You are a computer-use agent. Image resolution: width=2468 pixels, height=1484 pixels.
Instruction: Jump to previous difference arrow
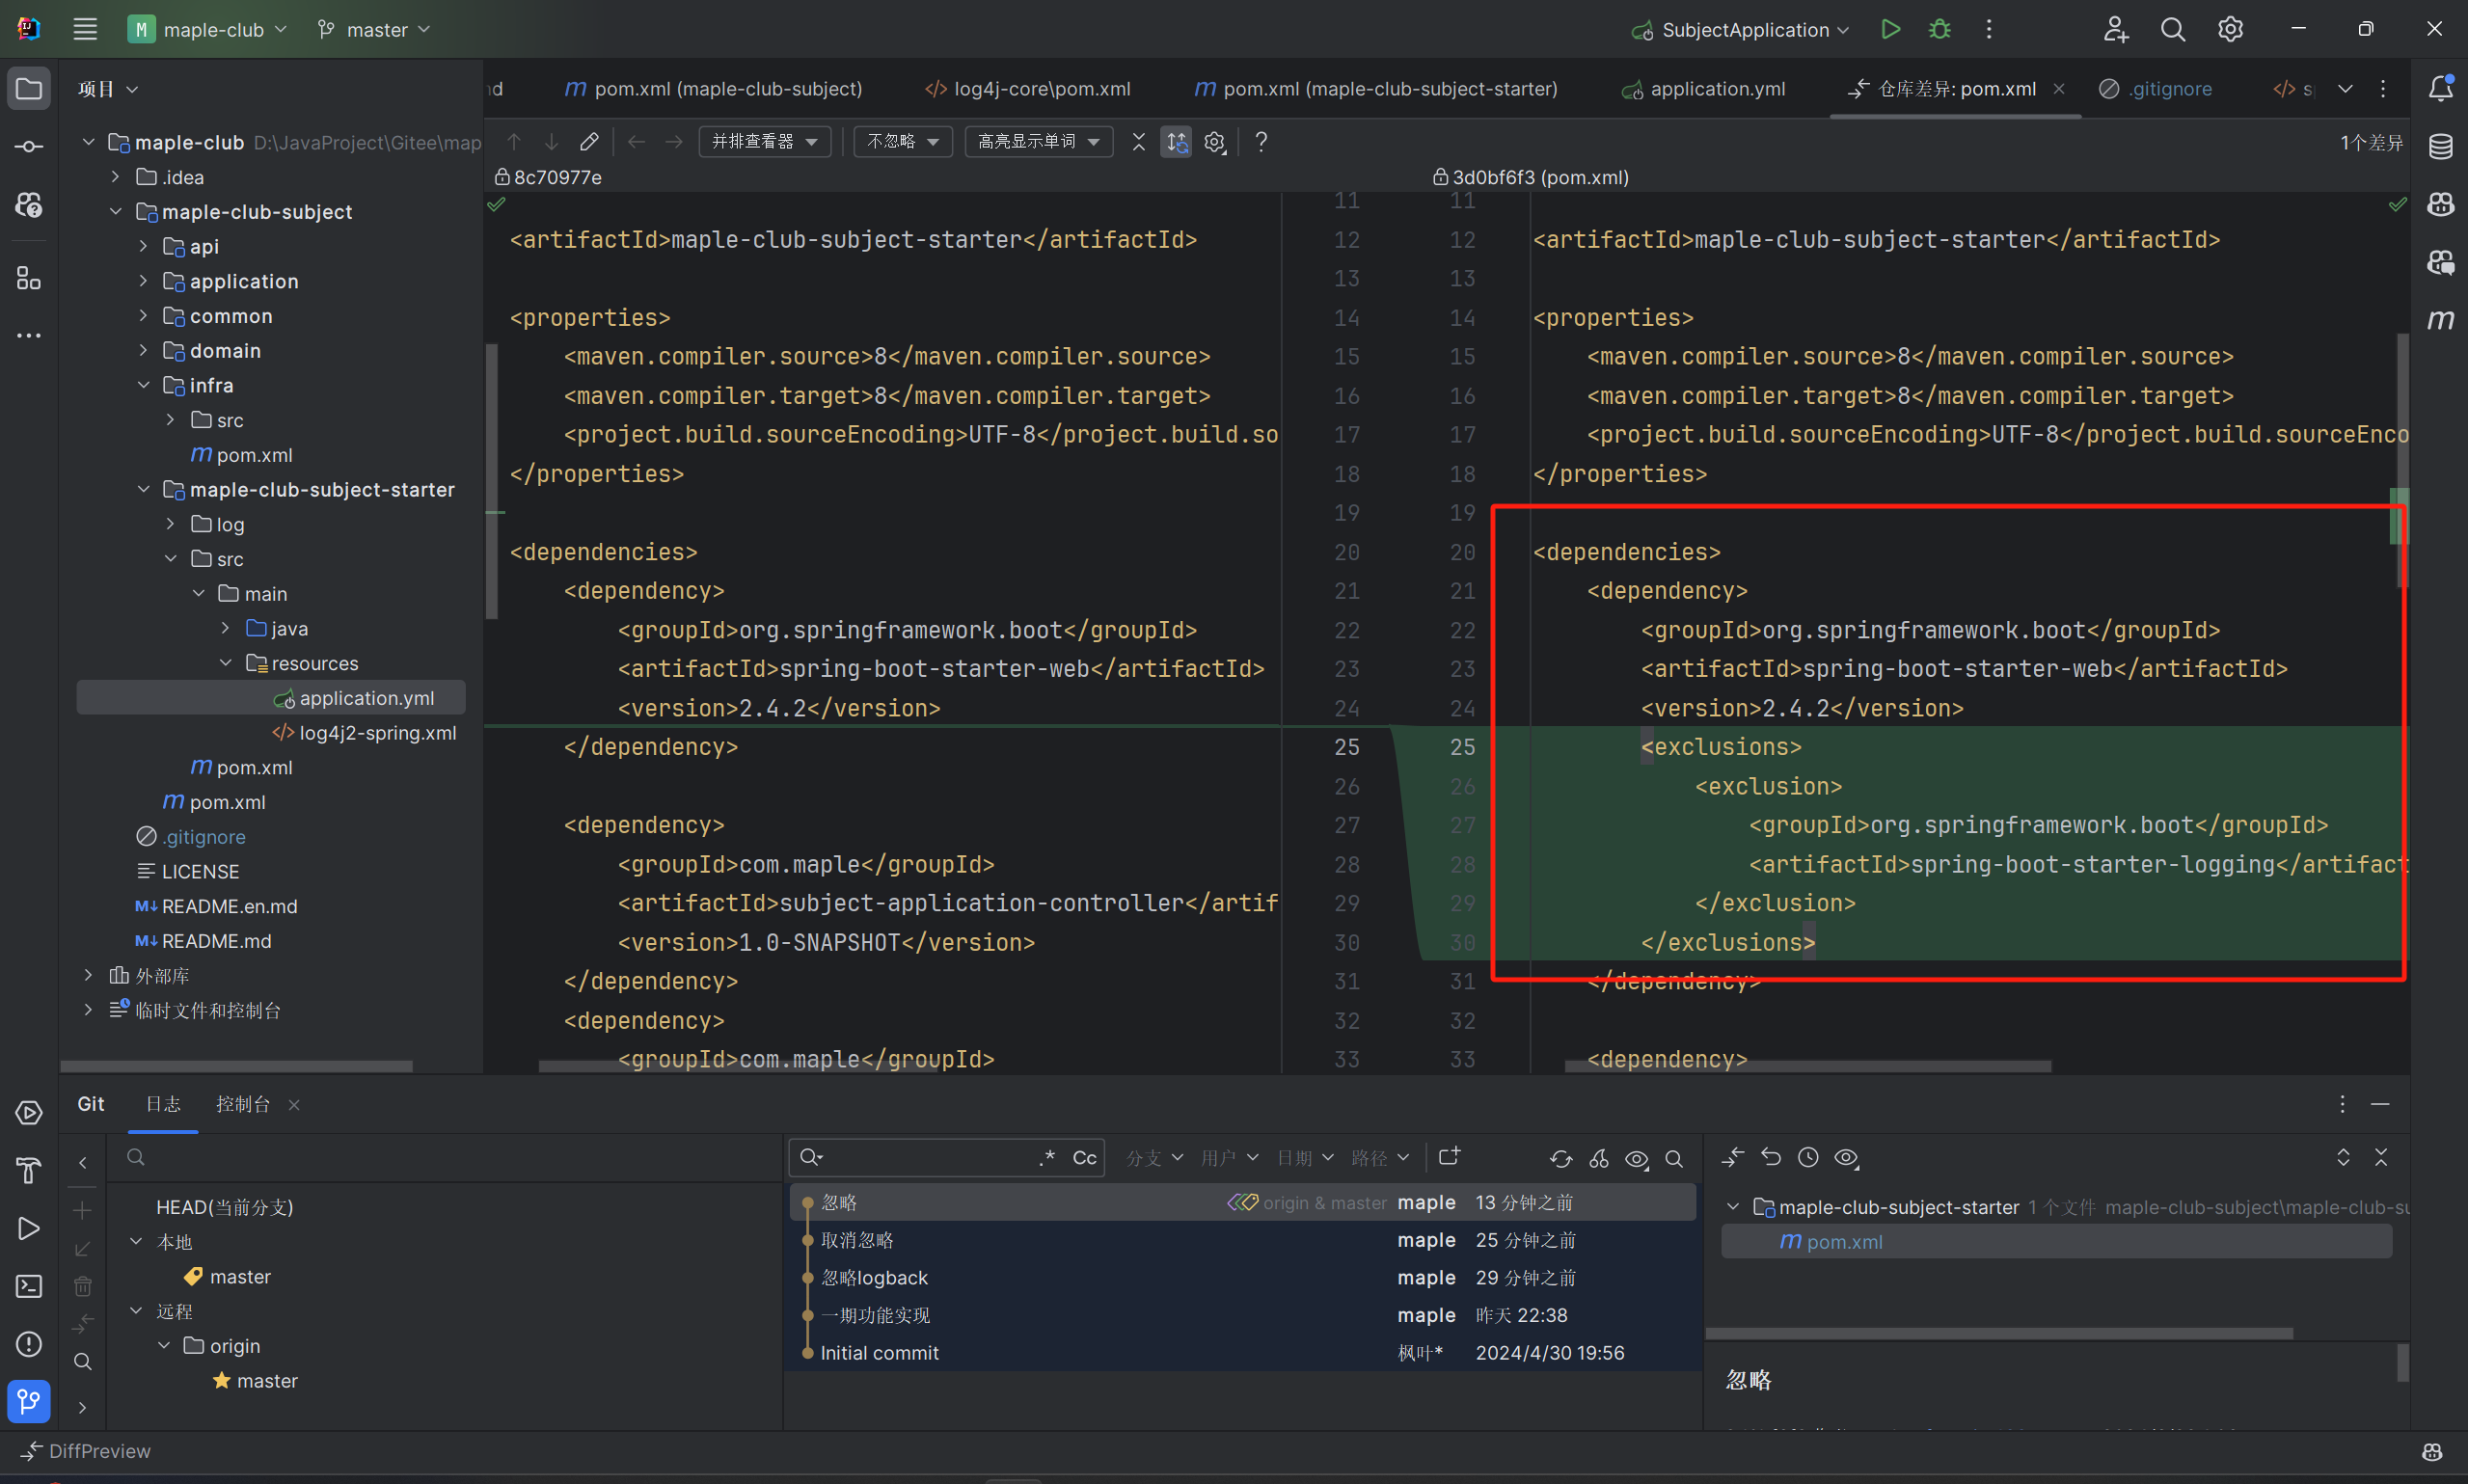(x=514, y=142)
